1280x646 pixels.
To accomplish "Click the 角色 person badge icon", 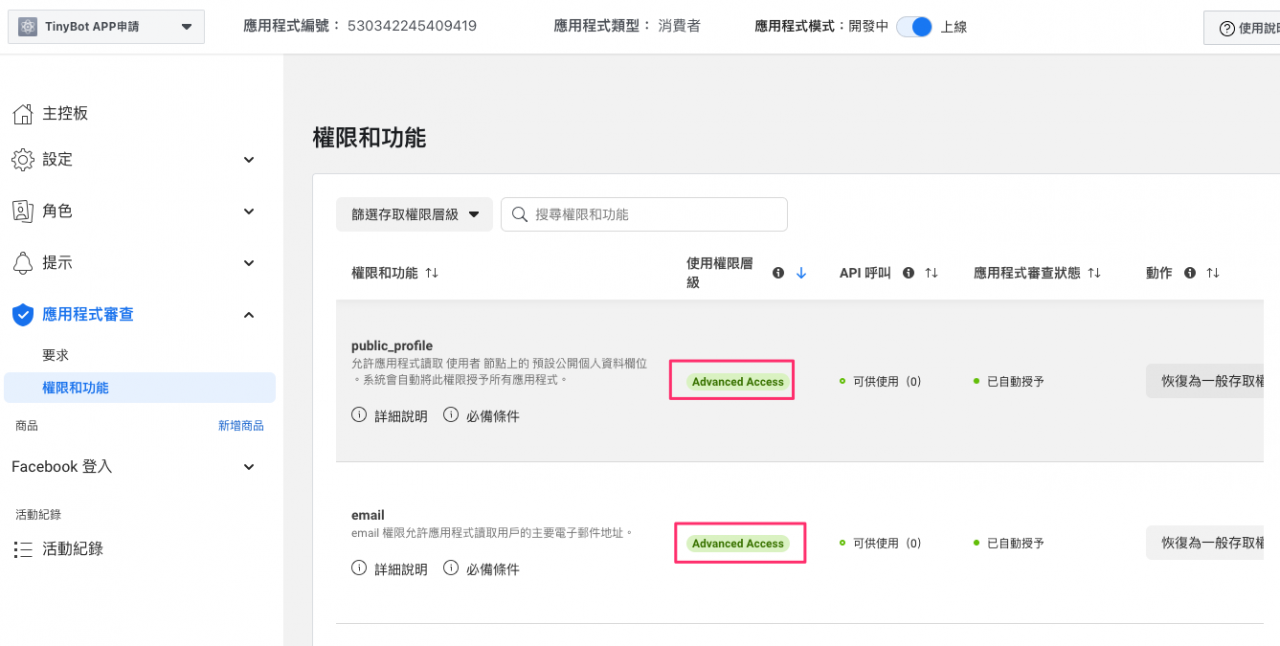I will coord(22,211).
